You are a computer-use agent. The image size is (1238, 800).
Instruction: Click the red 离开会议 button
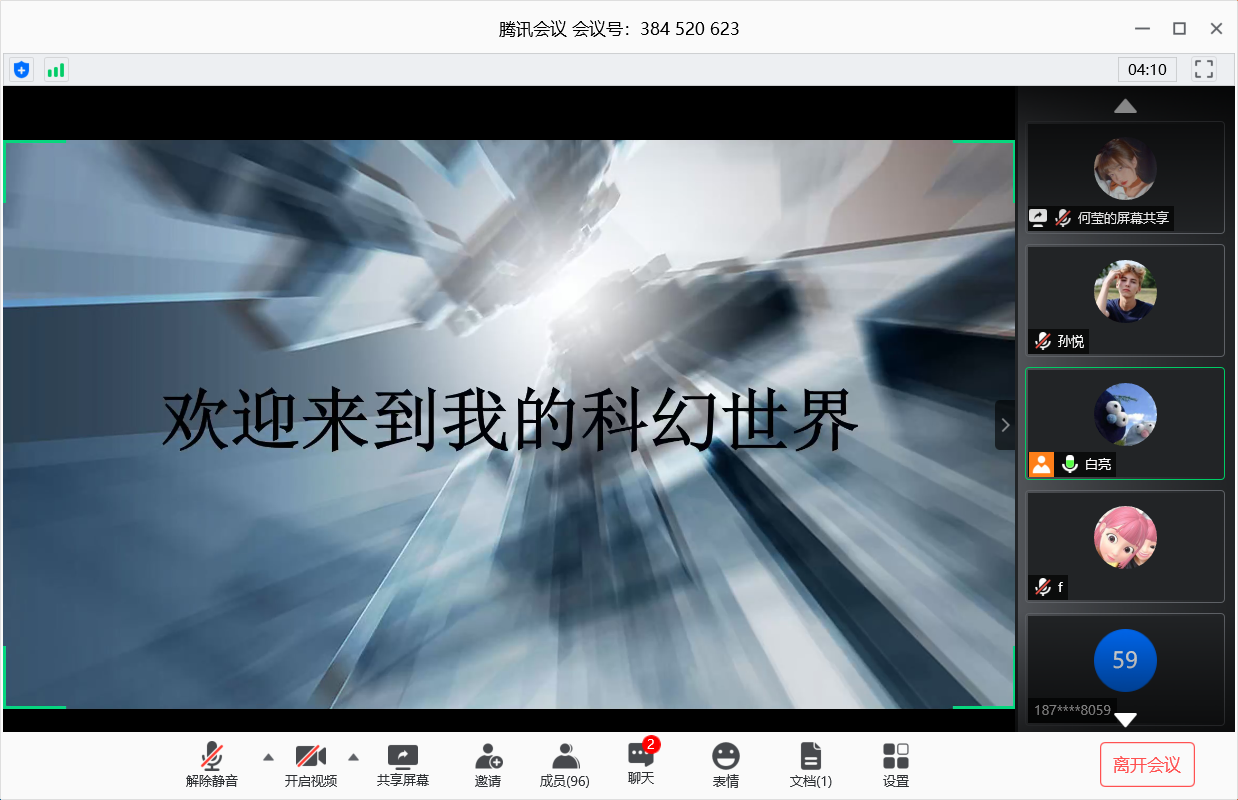click(1147, 765)
